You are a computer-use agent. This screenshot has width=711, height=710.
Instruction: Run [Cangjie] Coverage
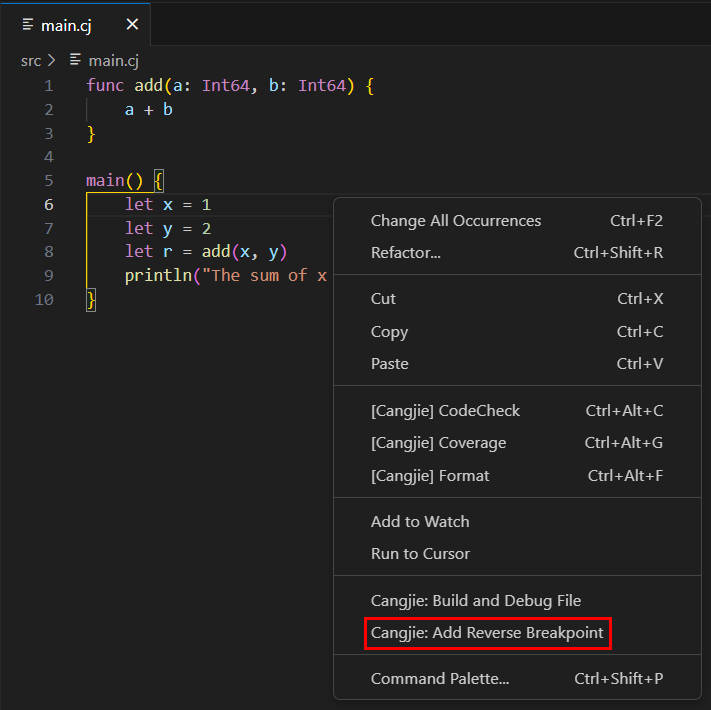pos(438,443)
